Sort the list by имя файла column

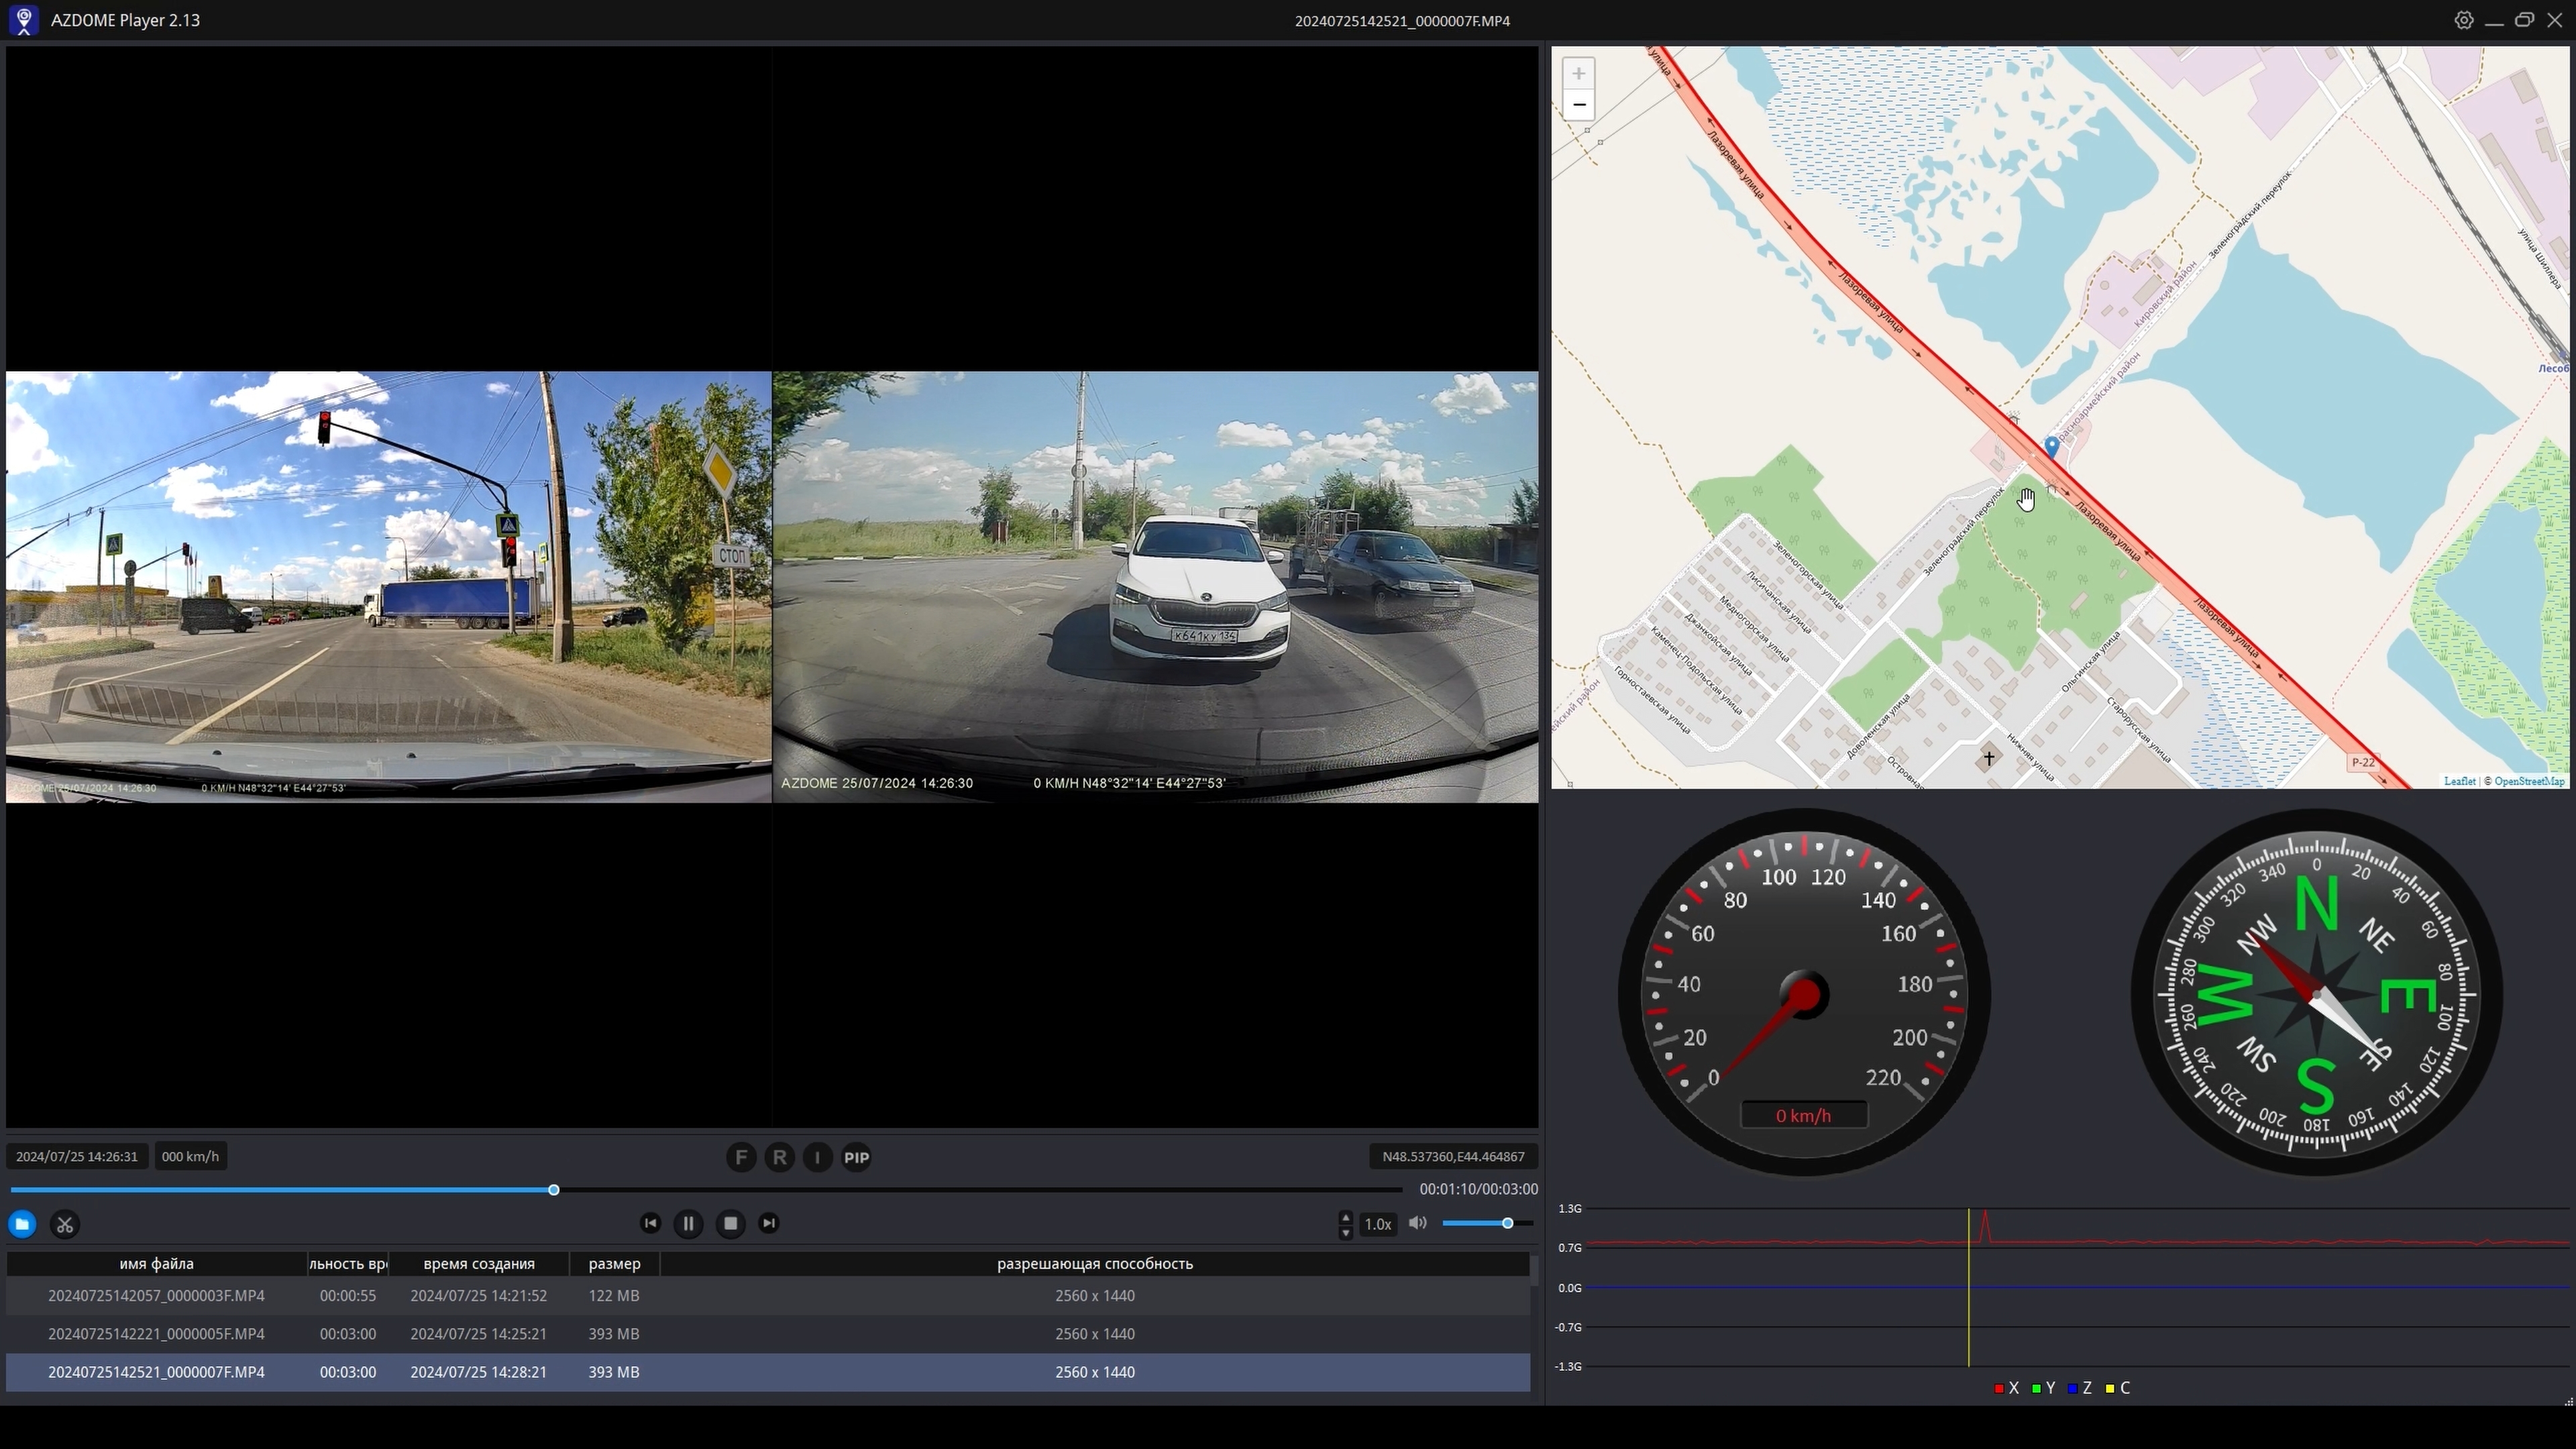(156, 1263)
